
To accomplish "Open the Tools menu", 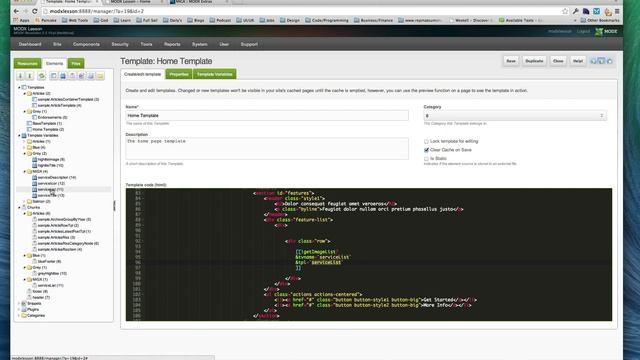I will (x=146, y=44).
